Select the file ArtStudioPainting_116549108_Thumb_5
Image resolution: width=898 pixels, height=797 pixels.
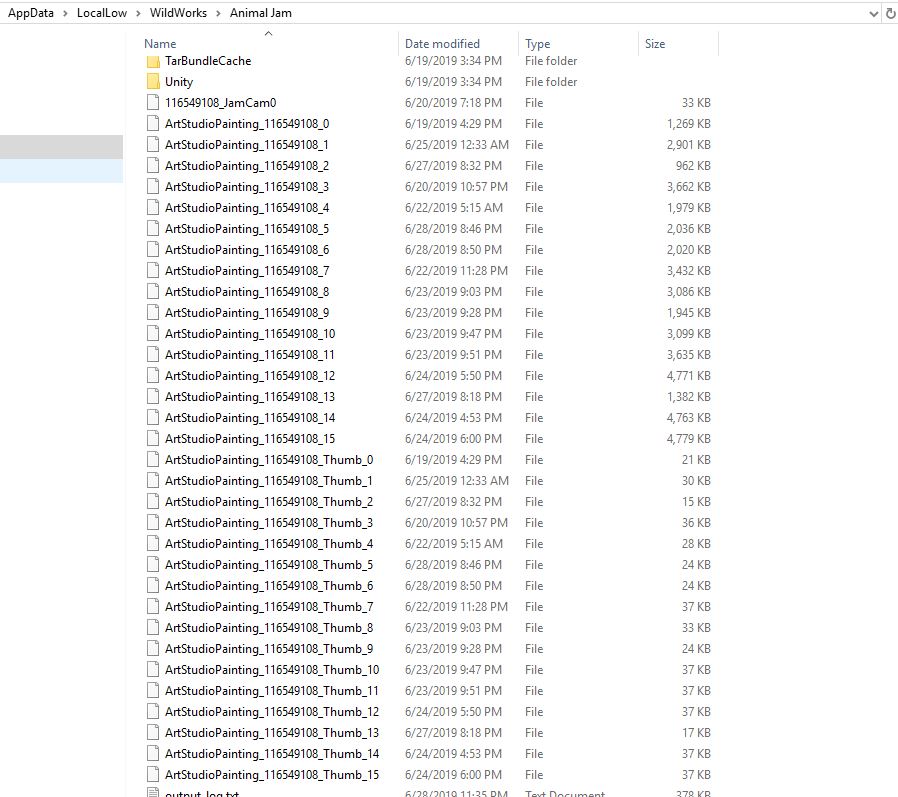point(269,565)
